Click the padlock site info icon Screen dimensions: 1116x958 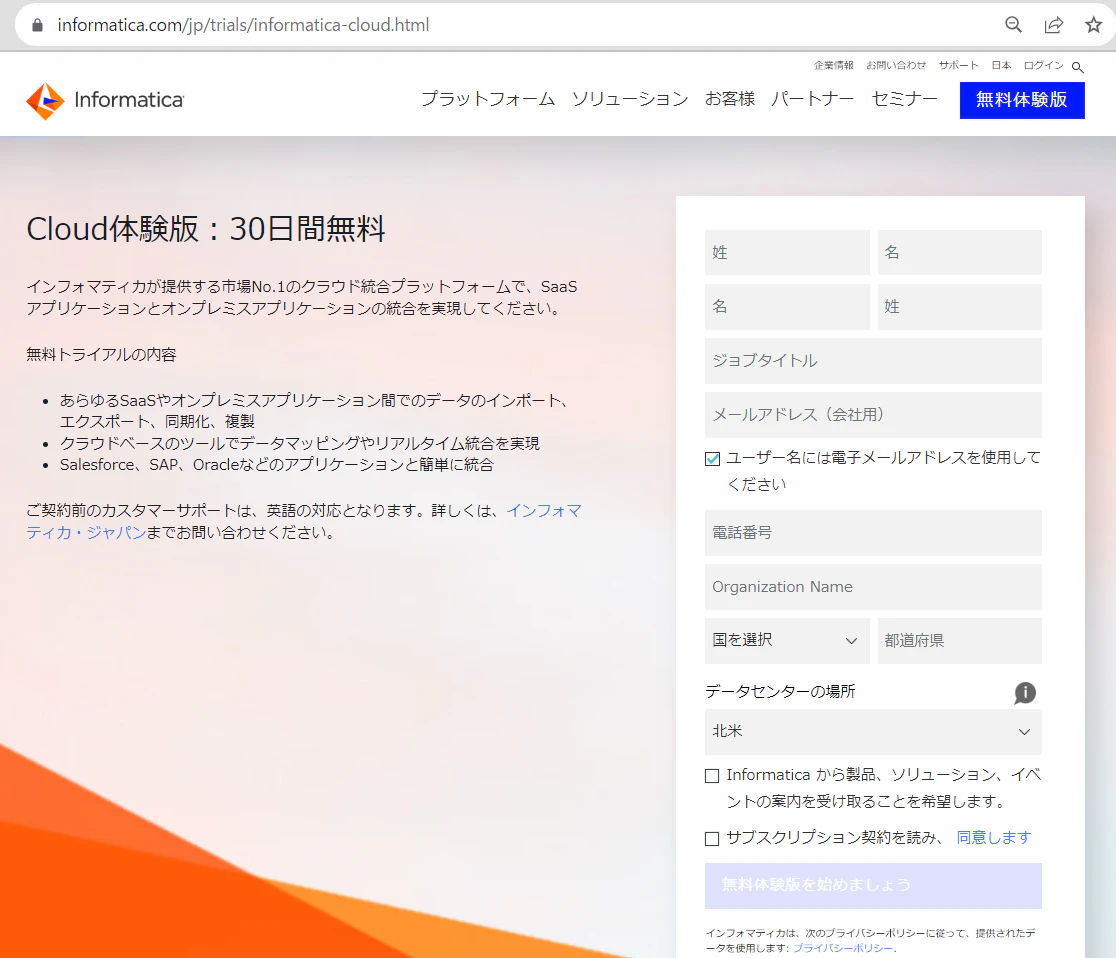[38, 25]
